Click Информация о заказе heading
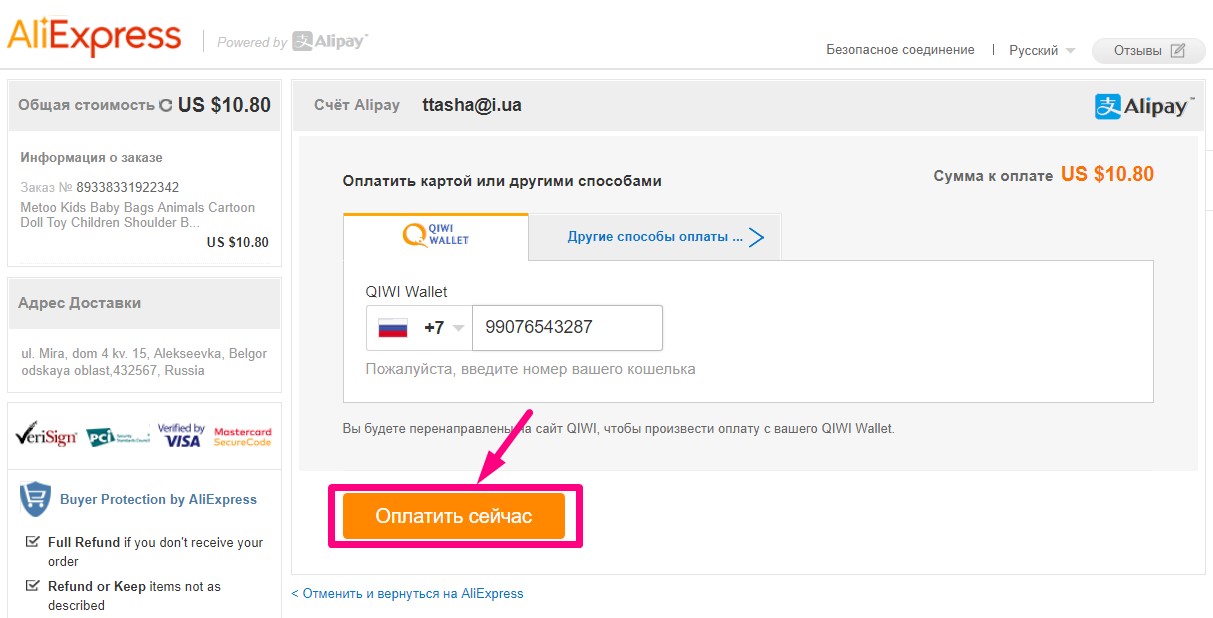The height and width of the screenshot is (618, 1213). click(91, 157)
